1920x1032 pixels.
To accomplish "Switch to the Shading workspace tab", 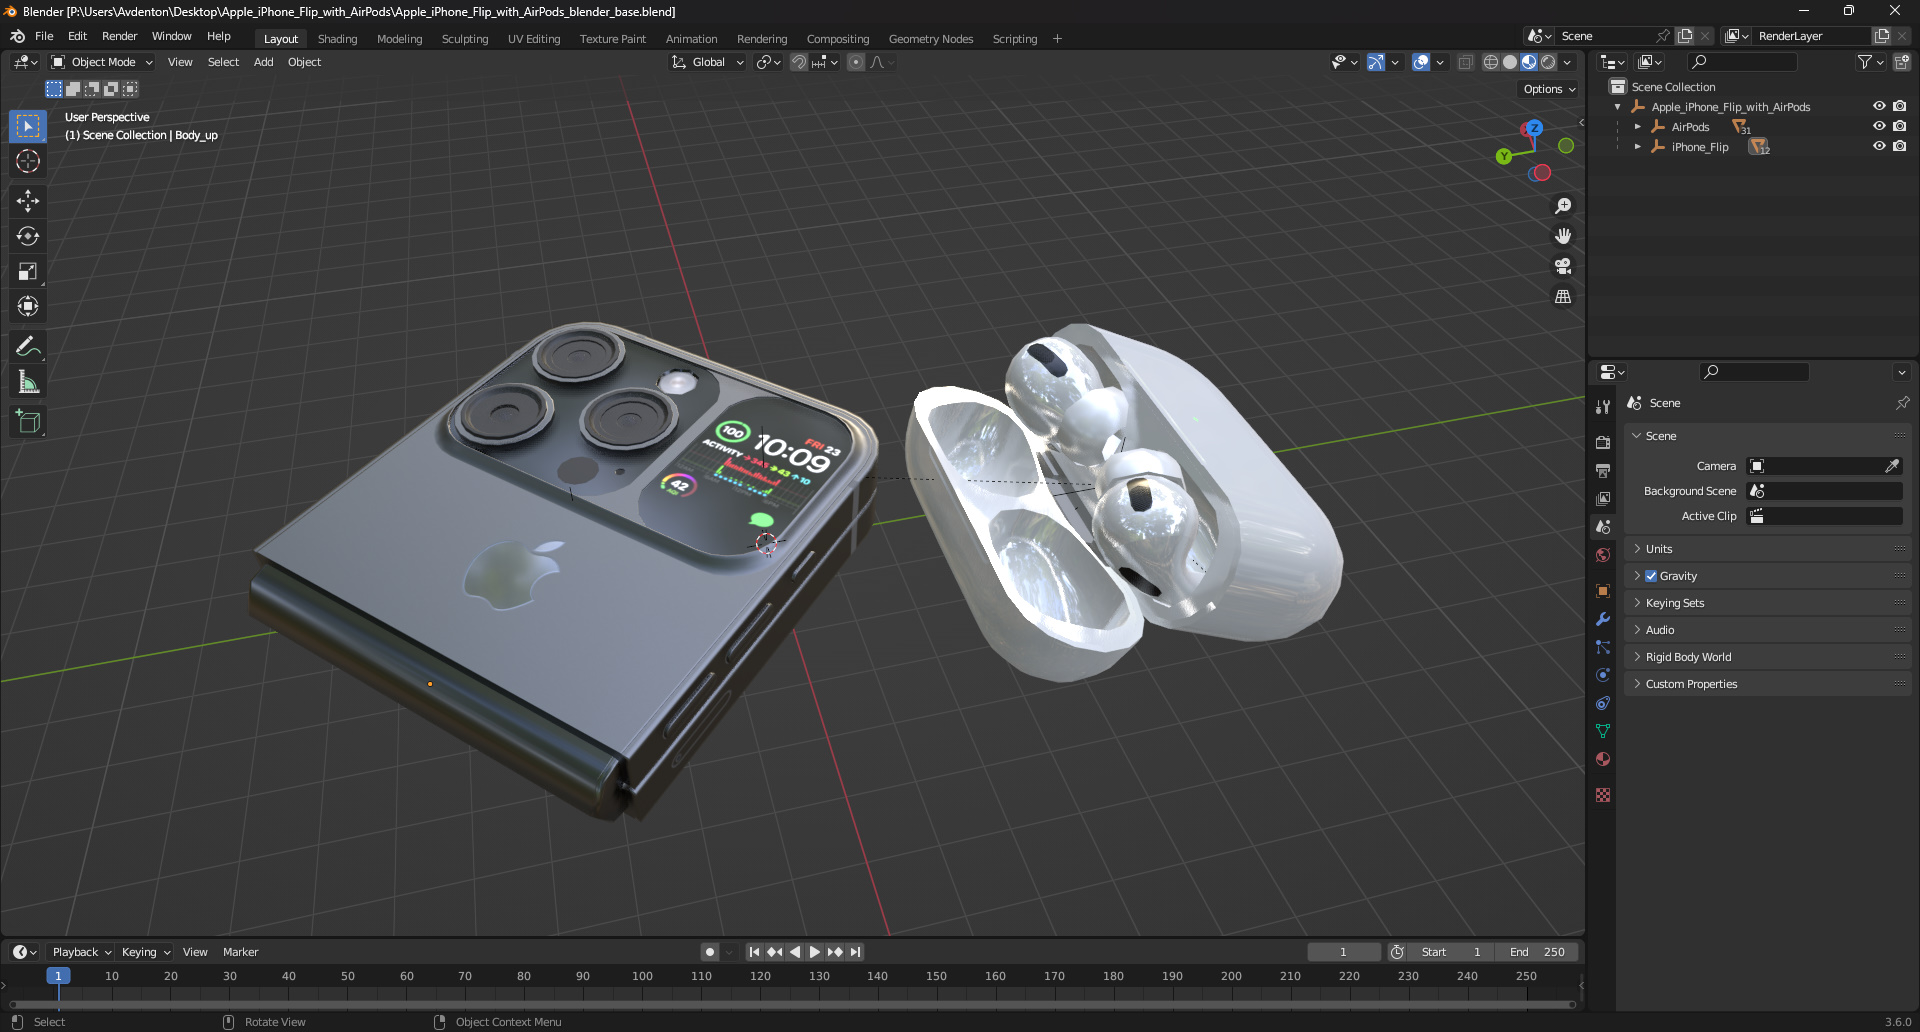I will pyautogui.click(x=337, y=39).
